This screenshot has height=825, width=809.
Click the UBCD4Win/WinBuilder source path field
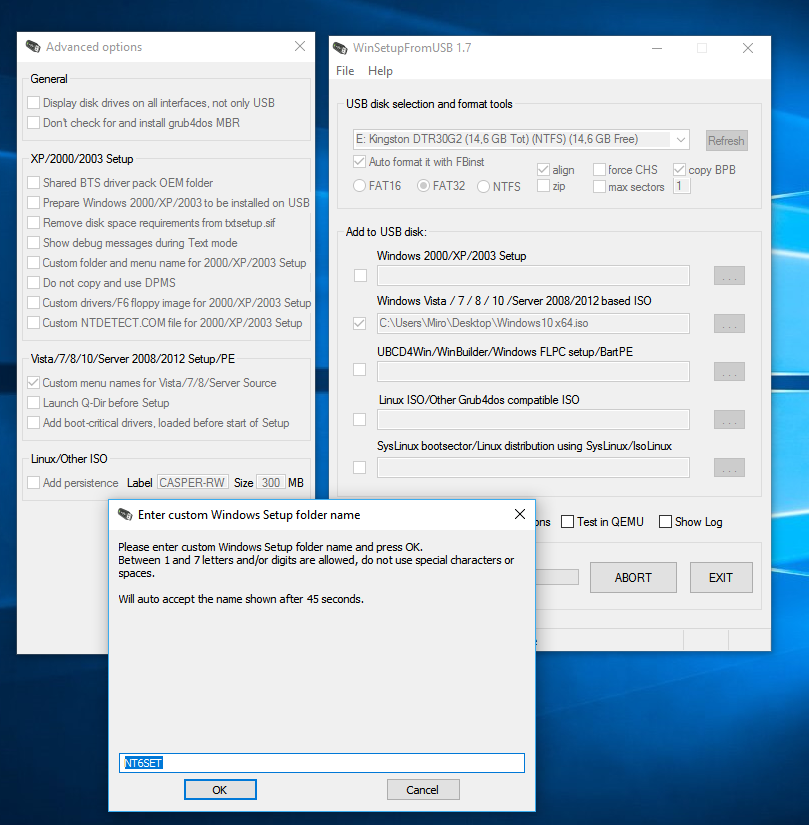click(x=533, y=371)
